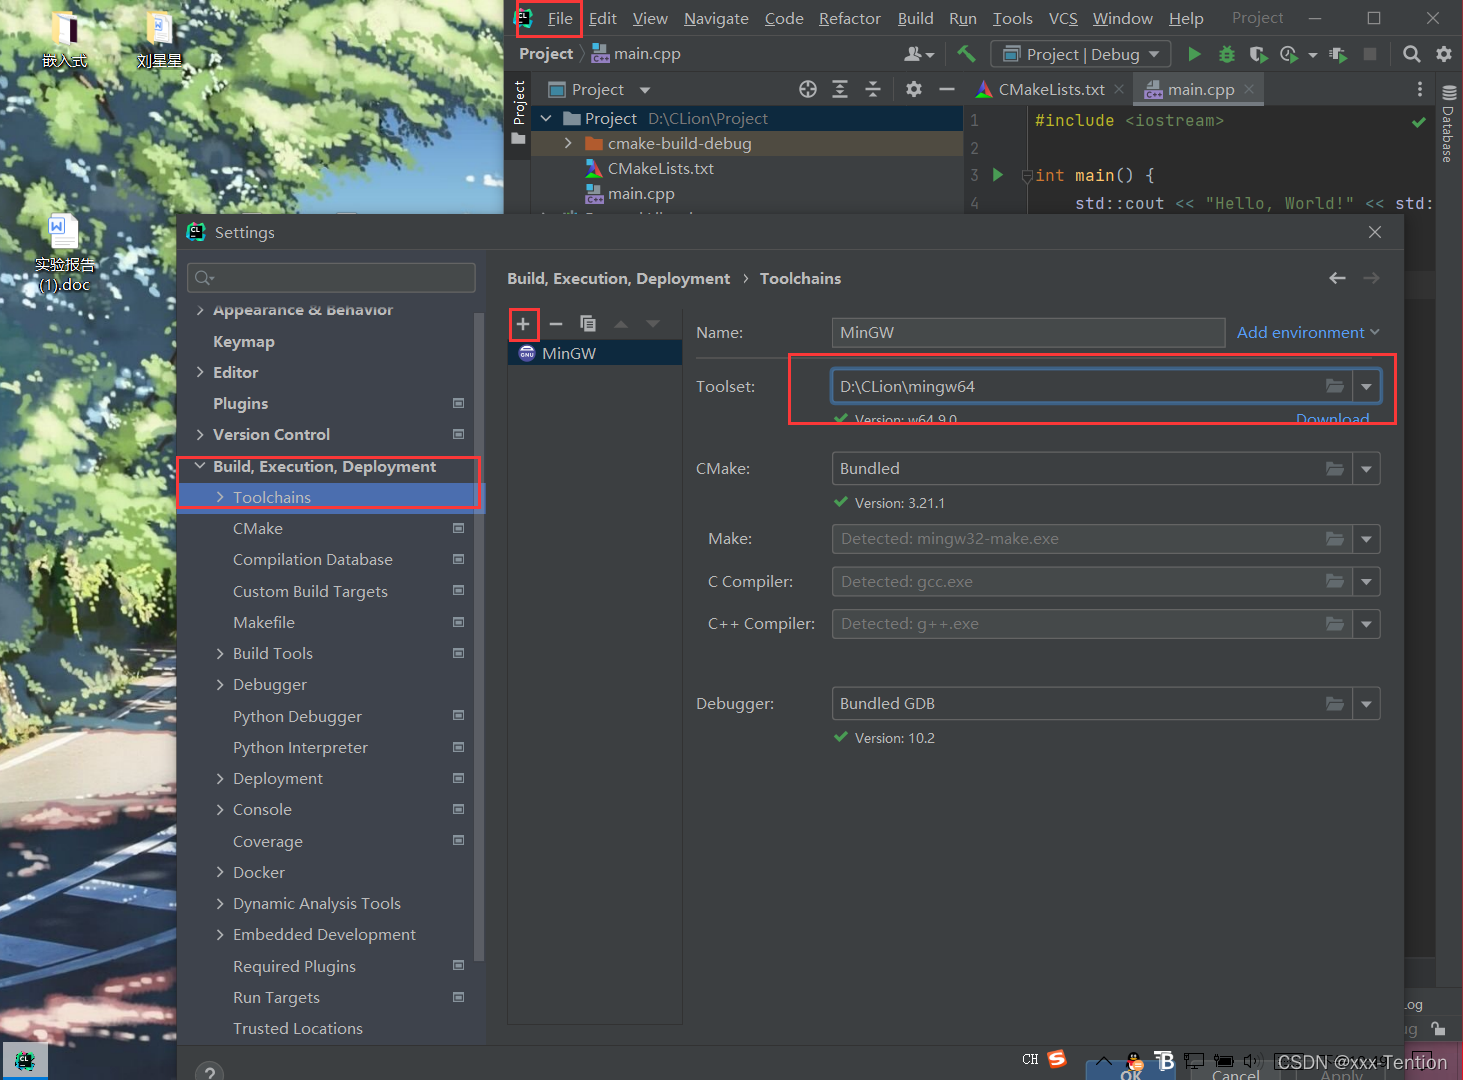1463x1080 pixels.
Task: Switch to the CMakeLists.txt editor tab
Action: tap(1050, 90)
